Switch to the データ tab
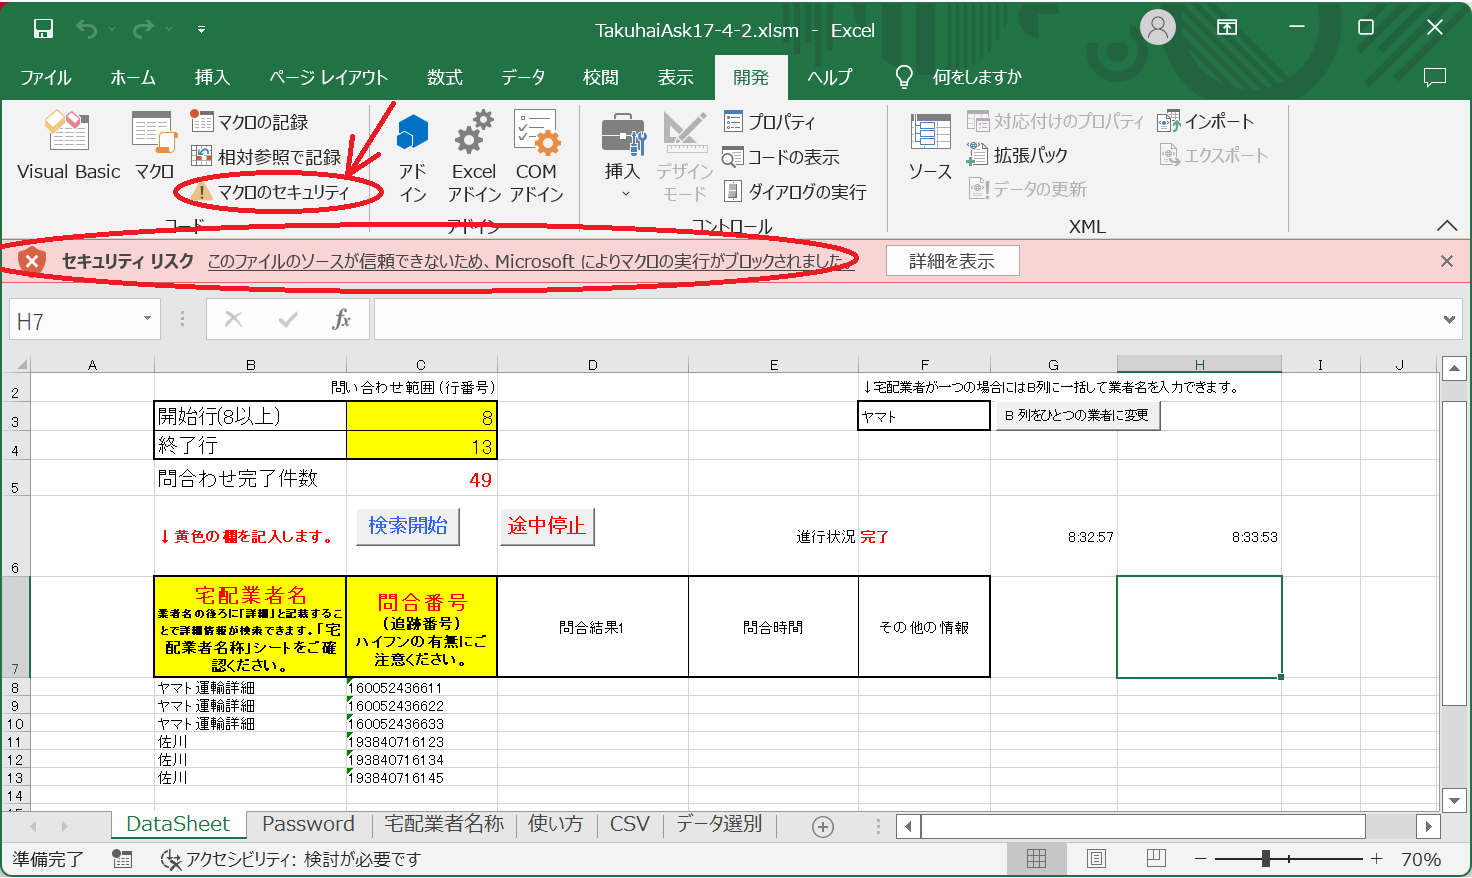This screenshot has height=878, width=1472. 524,77
